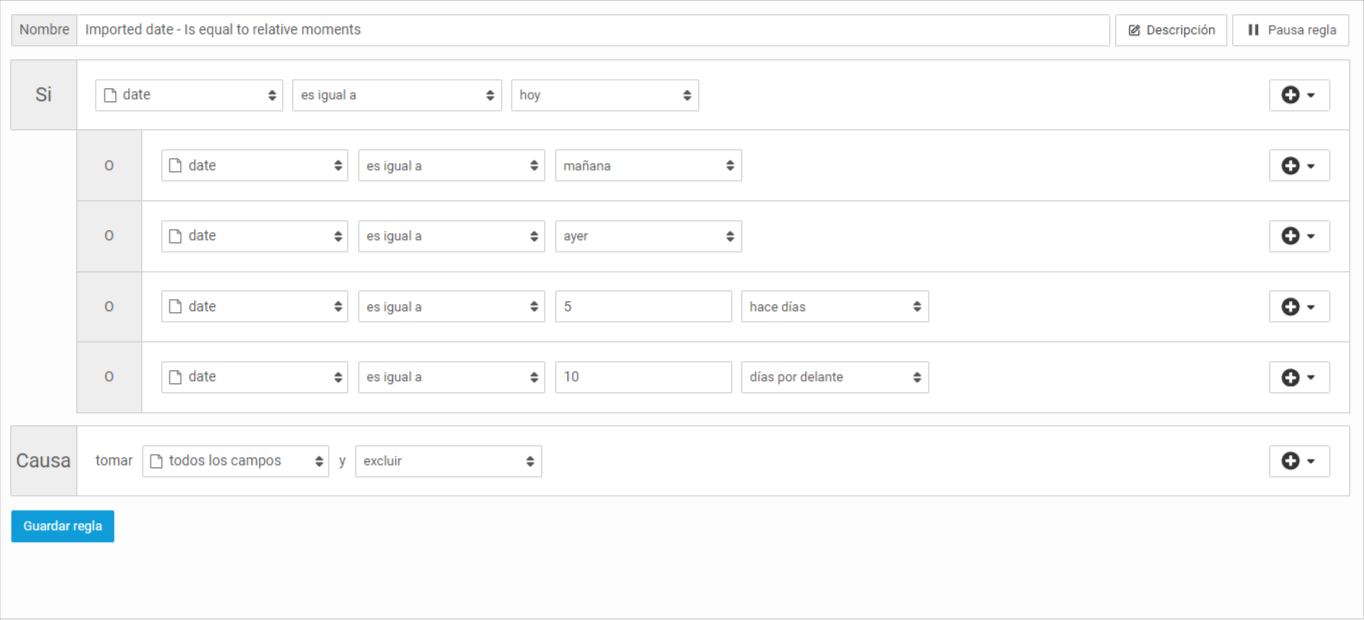Click the pause icon on Pausa regla
1364x620 pixels.
coord(1253,30)
